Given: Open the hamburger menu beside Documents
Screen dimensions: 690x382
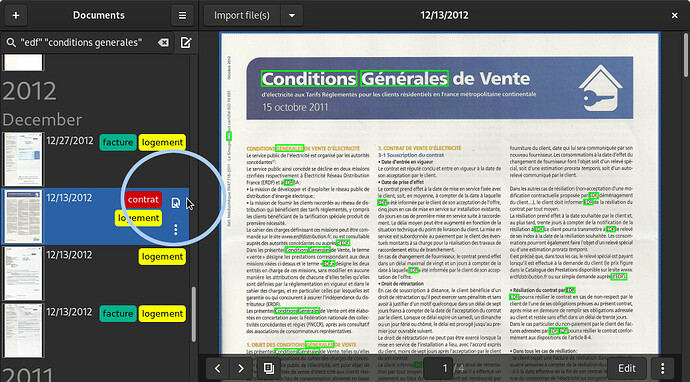Looking at the screenshot, I should click(x=182, y=15).
